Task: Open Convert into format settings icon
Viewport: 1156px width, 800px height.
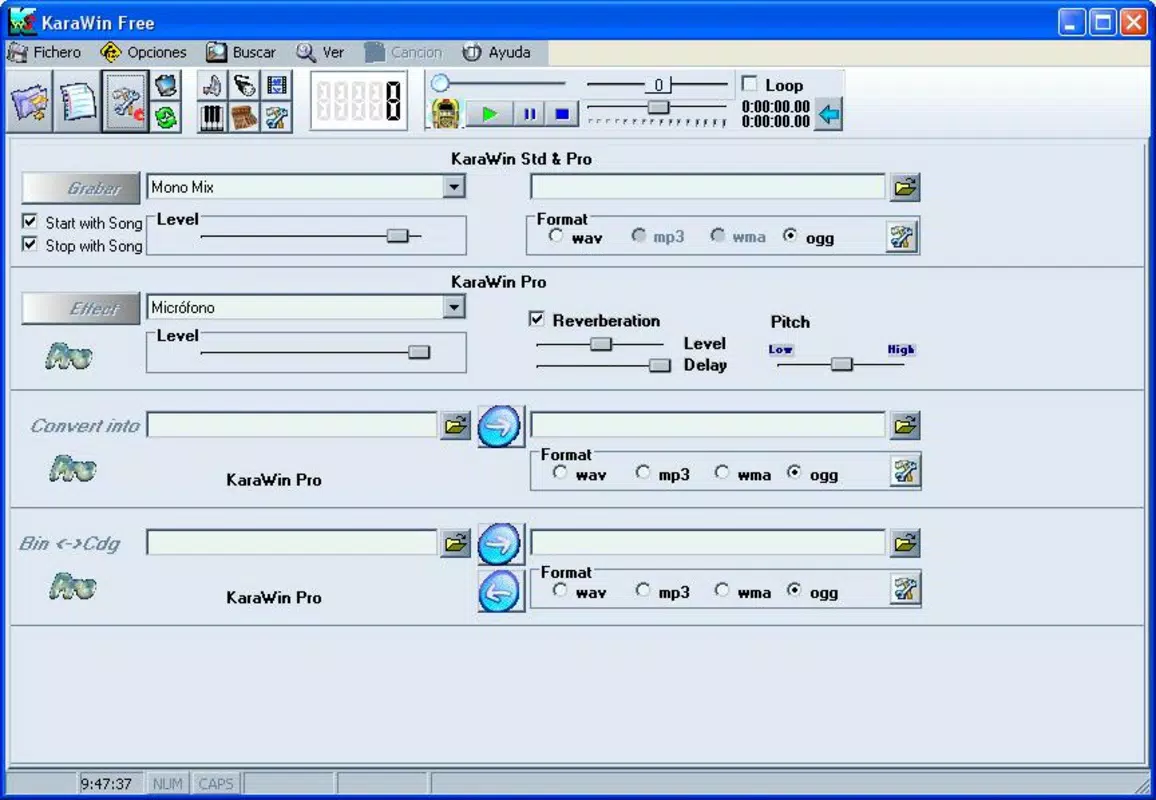Action: (x=905, y=471)
